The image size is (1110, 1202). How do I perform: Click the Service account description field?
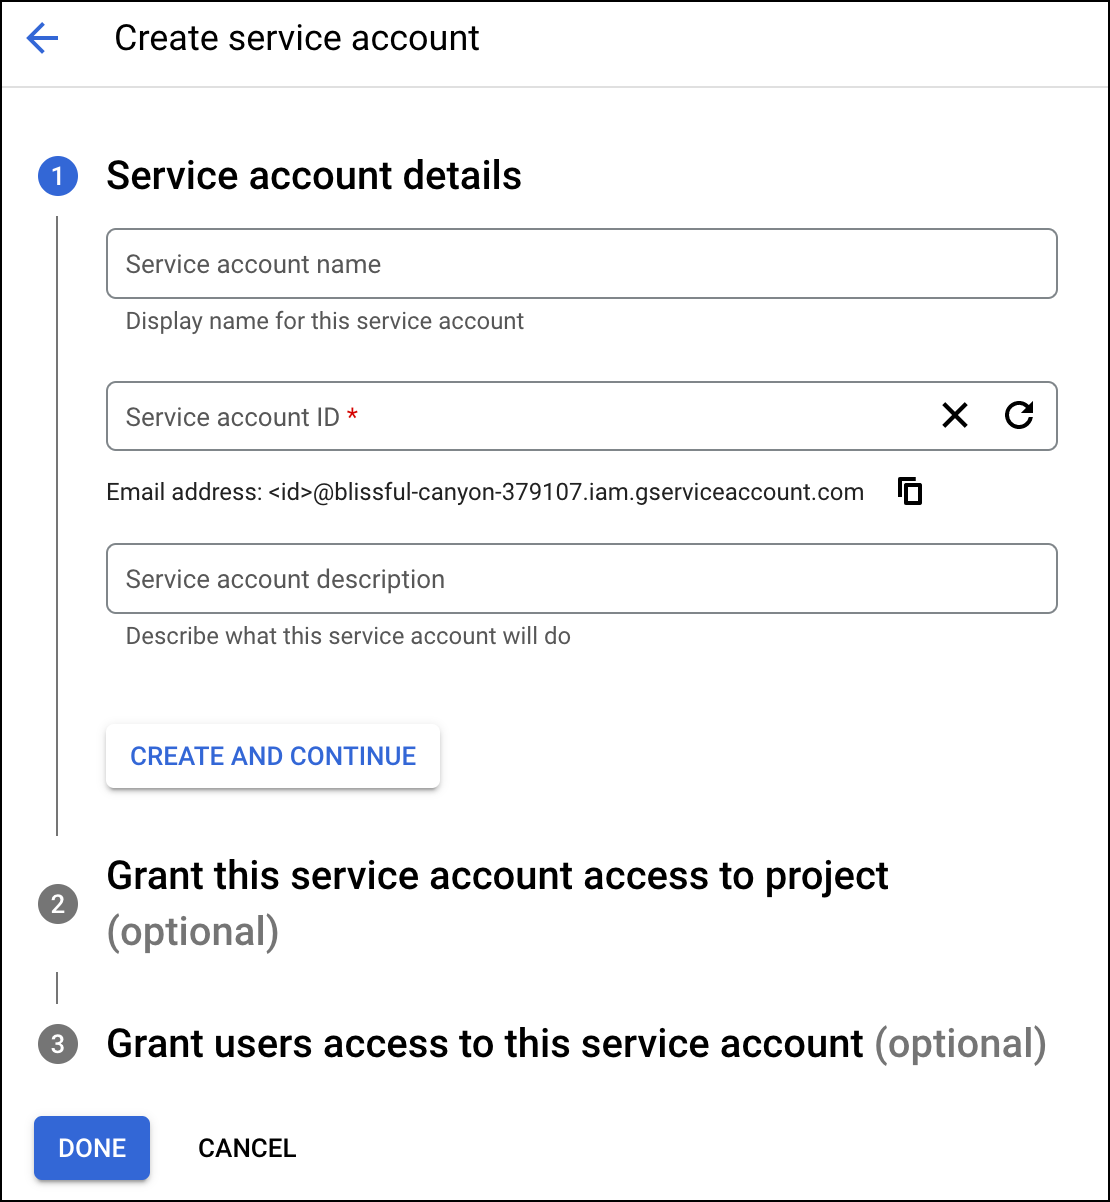(580, 578)
